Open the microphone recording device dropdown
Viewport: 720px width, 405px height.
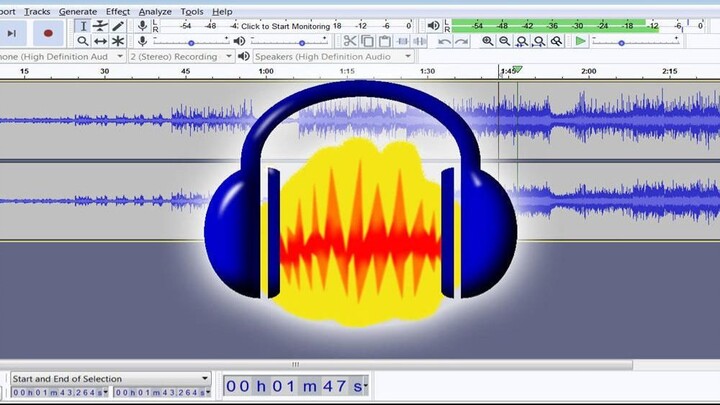[x=62, y=56]
